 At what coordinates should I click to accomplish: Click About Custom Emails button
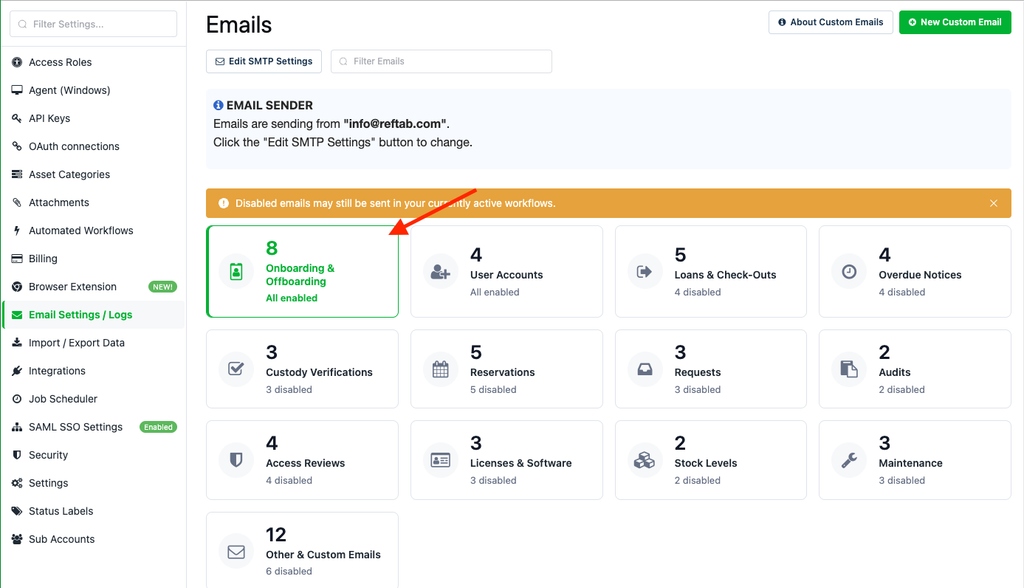831,22
